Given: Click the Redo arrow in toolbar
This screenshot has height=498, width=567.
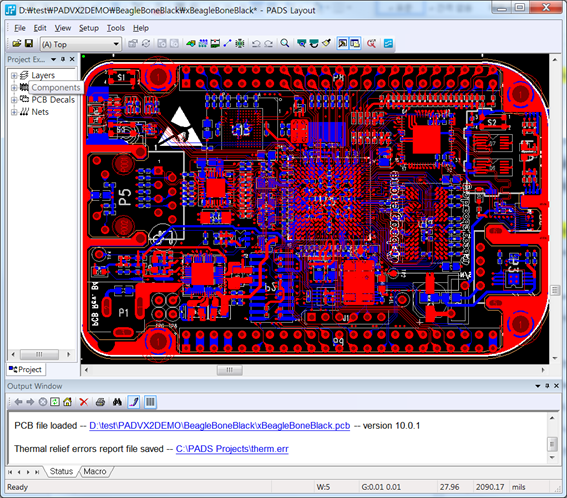Looking at the screenshot, I should click(x=268, y=44).
